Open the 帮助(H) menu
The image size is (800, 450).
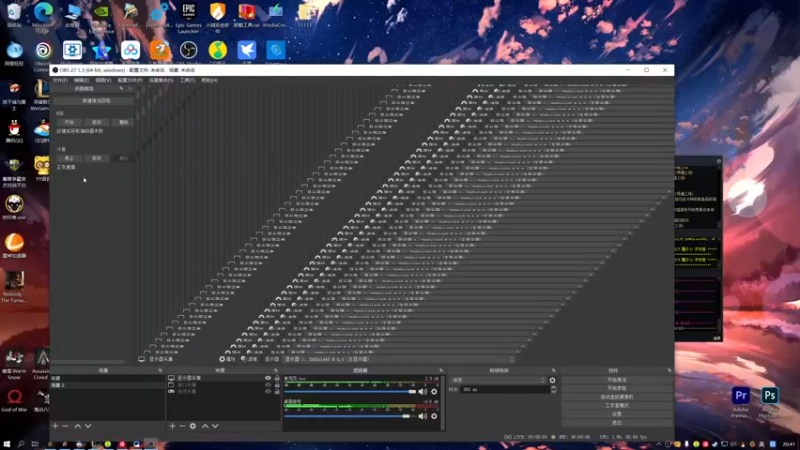point(209,81)
